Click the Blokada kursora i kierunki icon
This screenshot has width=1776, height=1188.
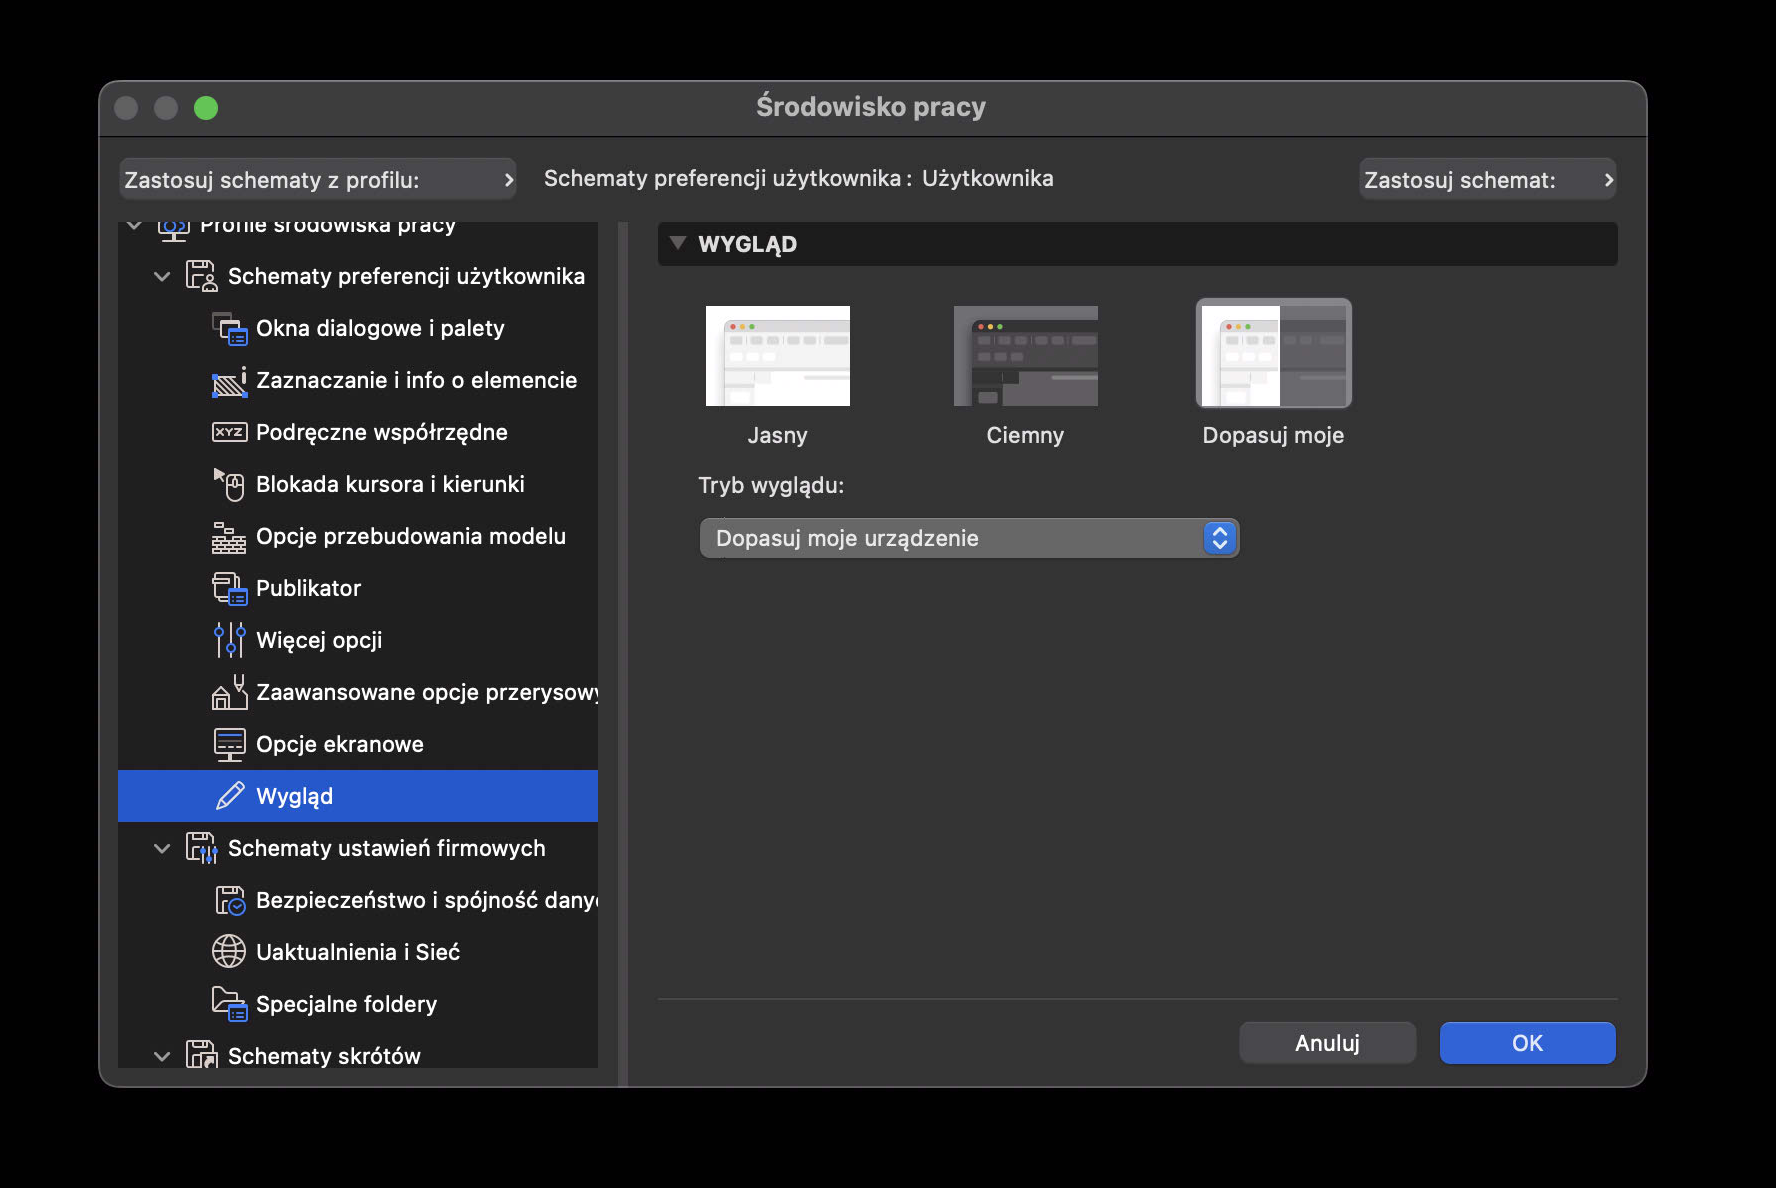tap(229, 485)
